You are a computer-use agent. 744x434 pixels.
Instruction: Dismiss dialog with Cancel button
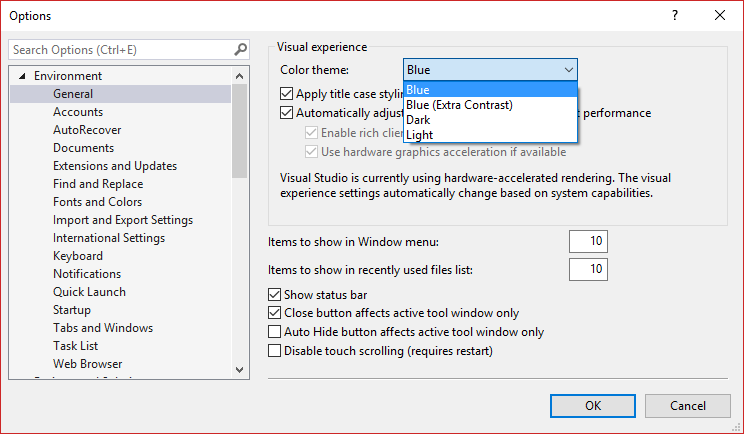[688, 406]
